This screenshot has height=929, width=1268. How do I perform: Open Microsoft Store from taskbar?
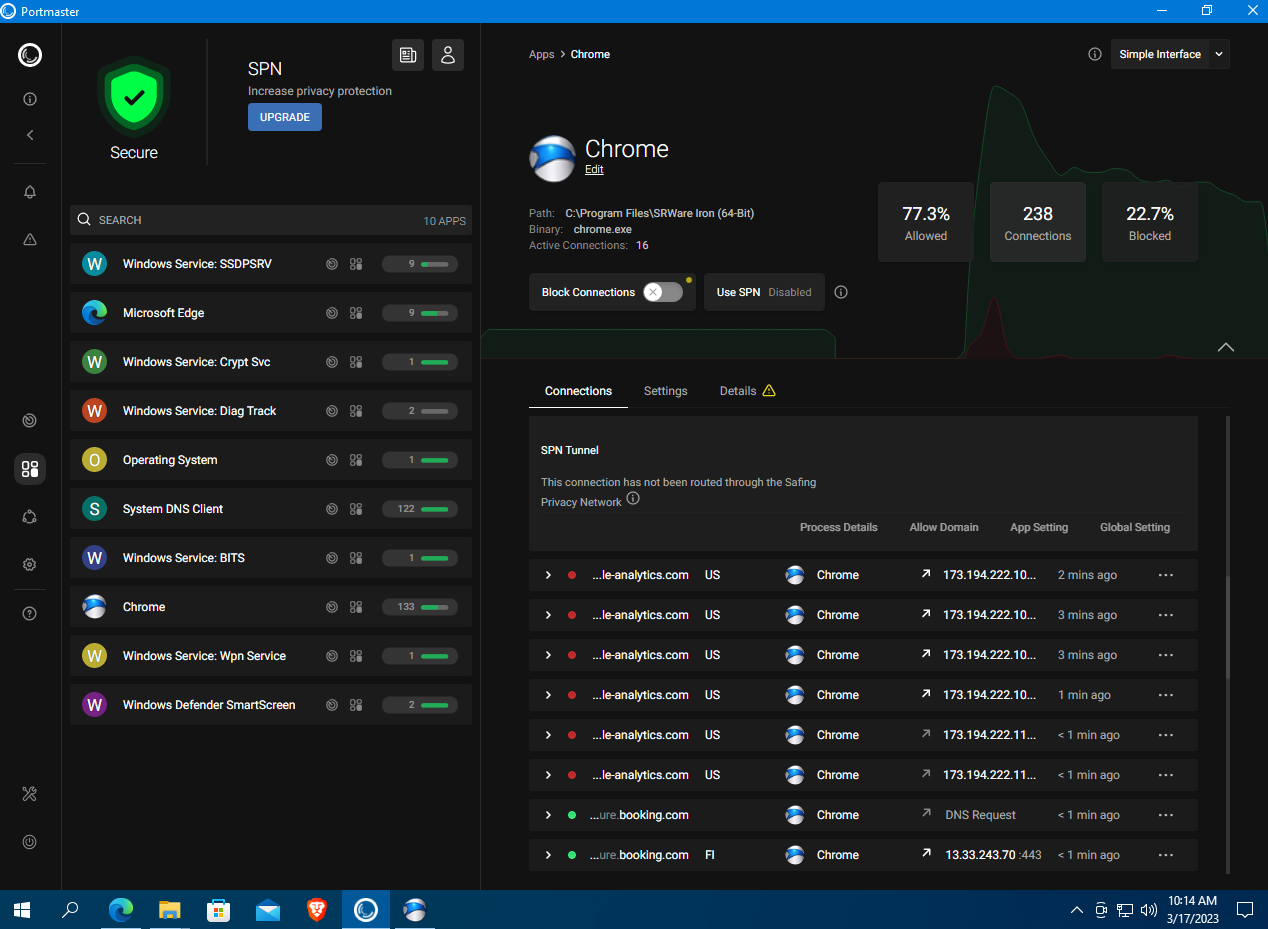click(x=219, y=910)
